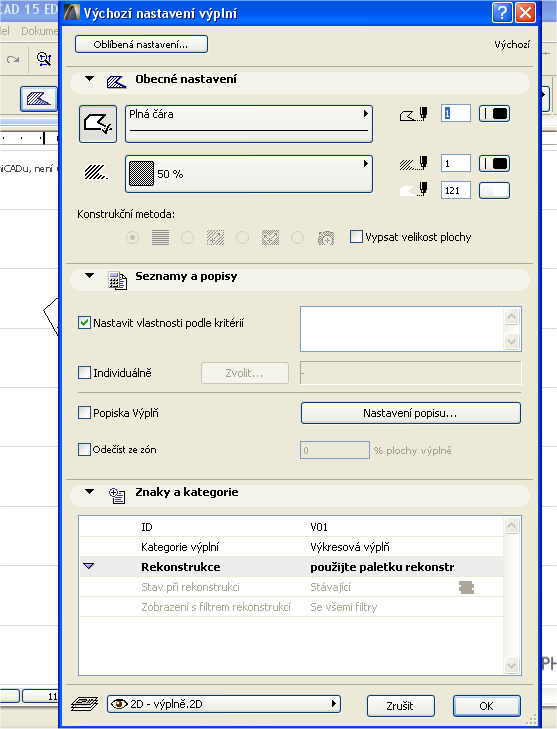Collapse the Obecné nastavení section
This screenshot has height=729, width=557.
(x=90, y=79)
